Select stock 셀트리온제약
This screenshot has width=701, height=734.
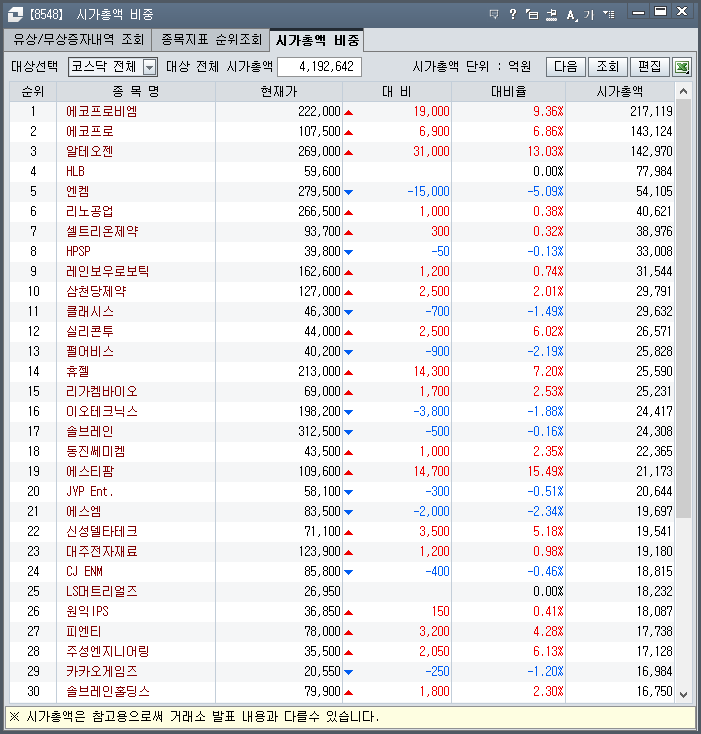point(102,231)
